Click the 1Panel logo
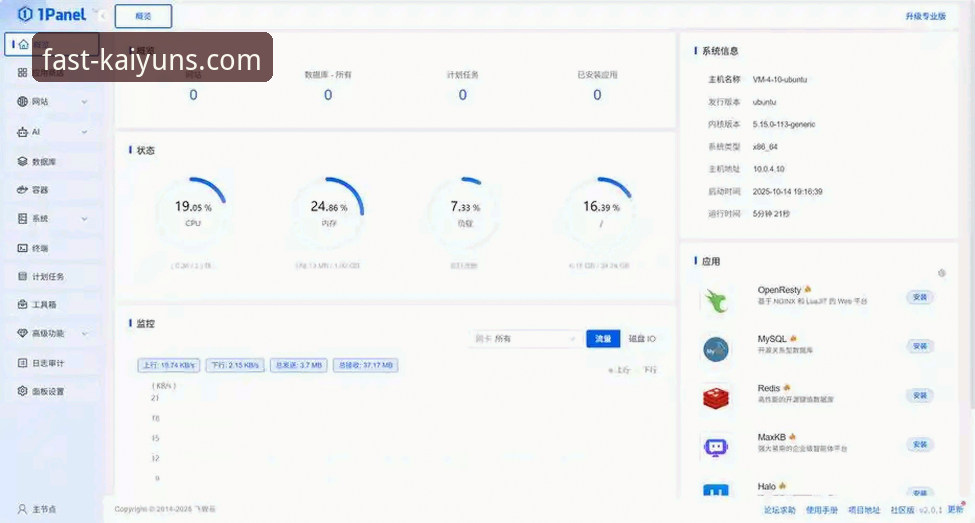 52,14
